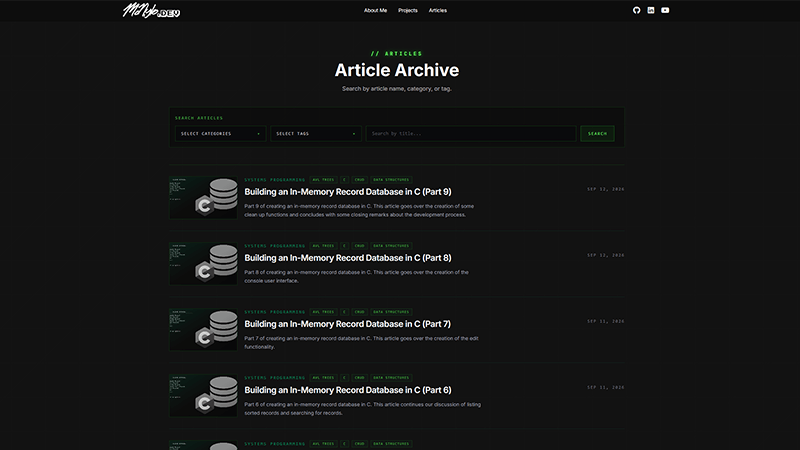Go to the Articles nav link
Screen dimensions: 800x450
[437, 10]
